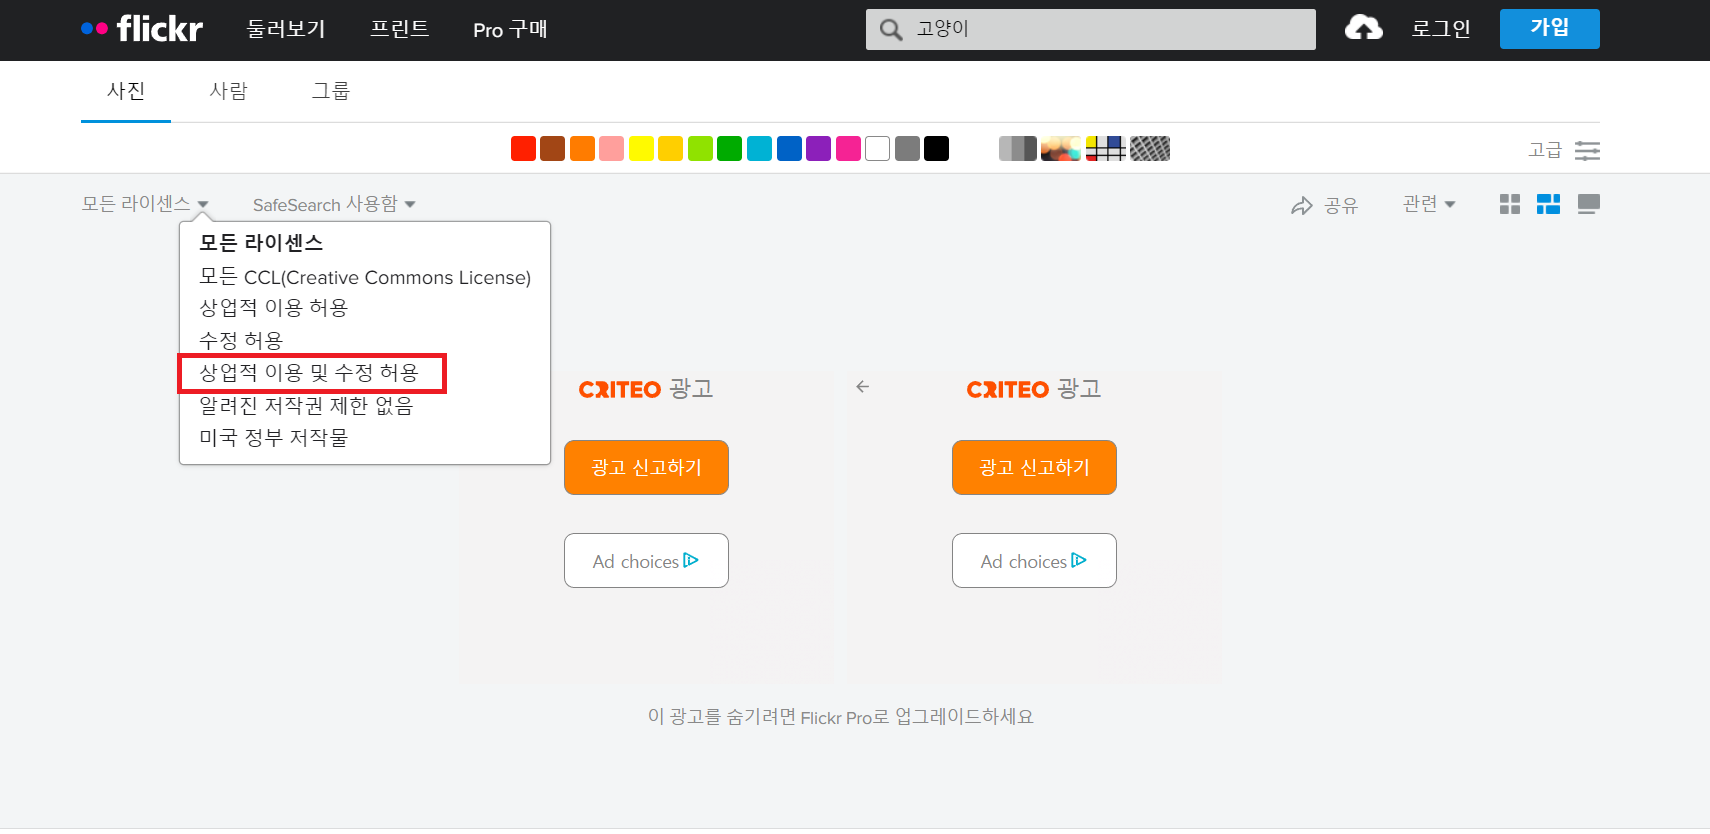This screenshot has height=834, width=1710.
Task: Click the Pro 구매 link
Action: point(510,30)
